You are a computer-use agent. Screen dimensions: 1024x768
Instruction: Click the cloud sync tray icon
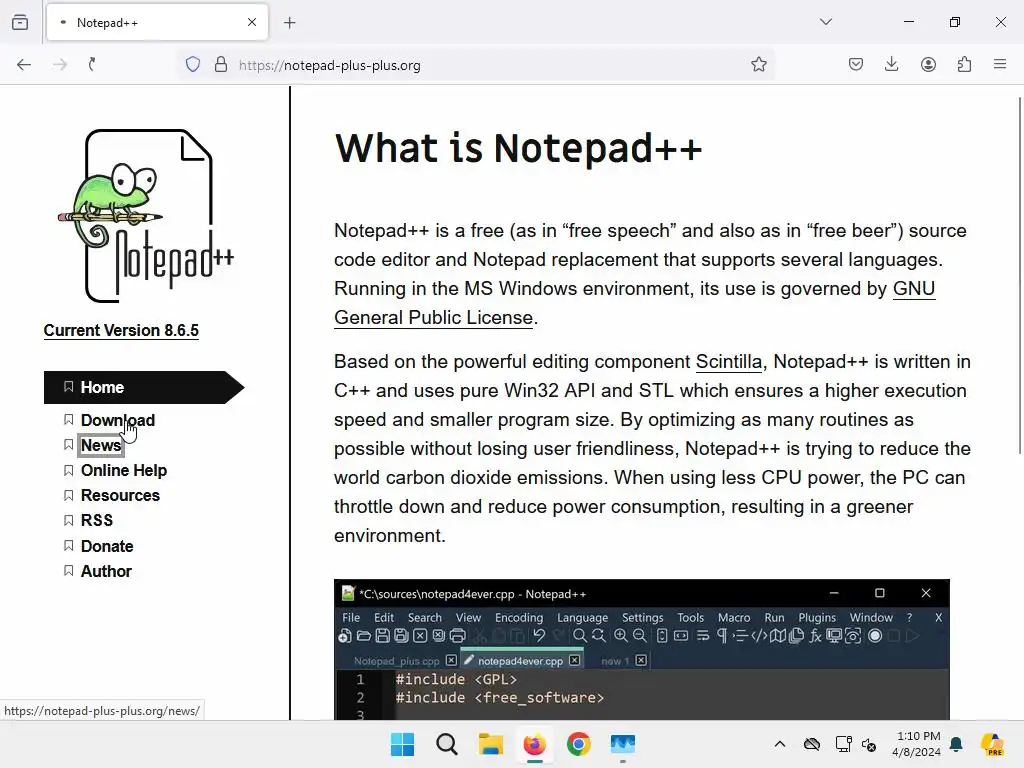[812, 744]
